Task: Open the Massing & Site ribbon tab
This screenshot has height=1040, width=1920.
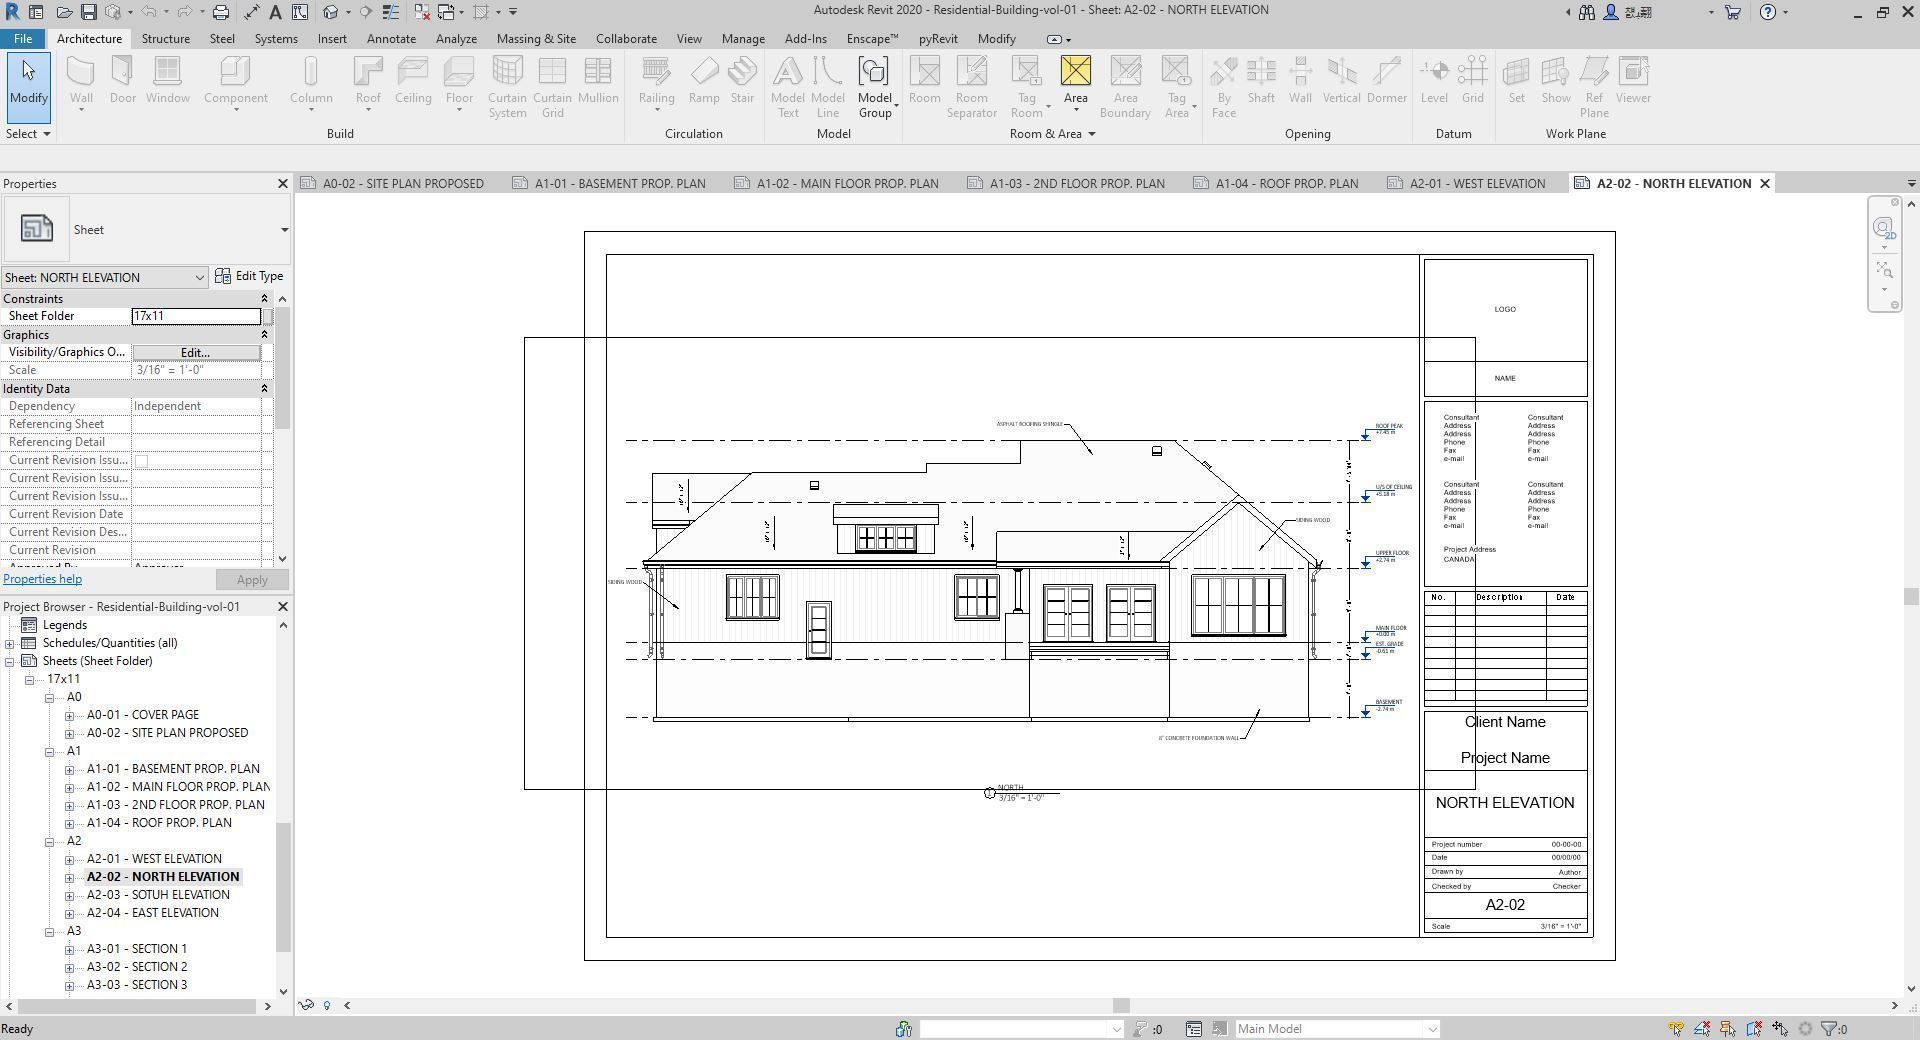Action: 536,39
